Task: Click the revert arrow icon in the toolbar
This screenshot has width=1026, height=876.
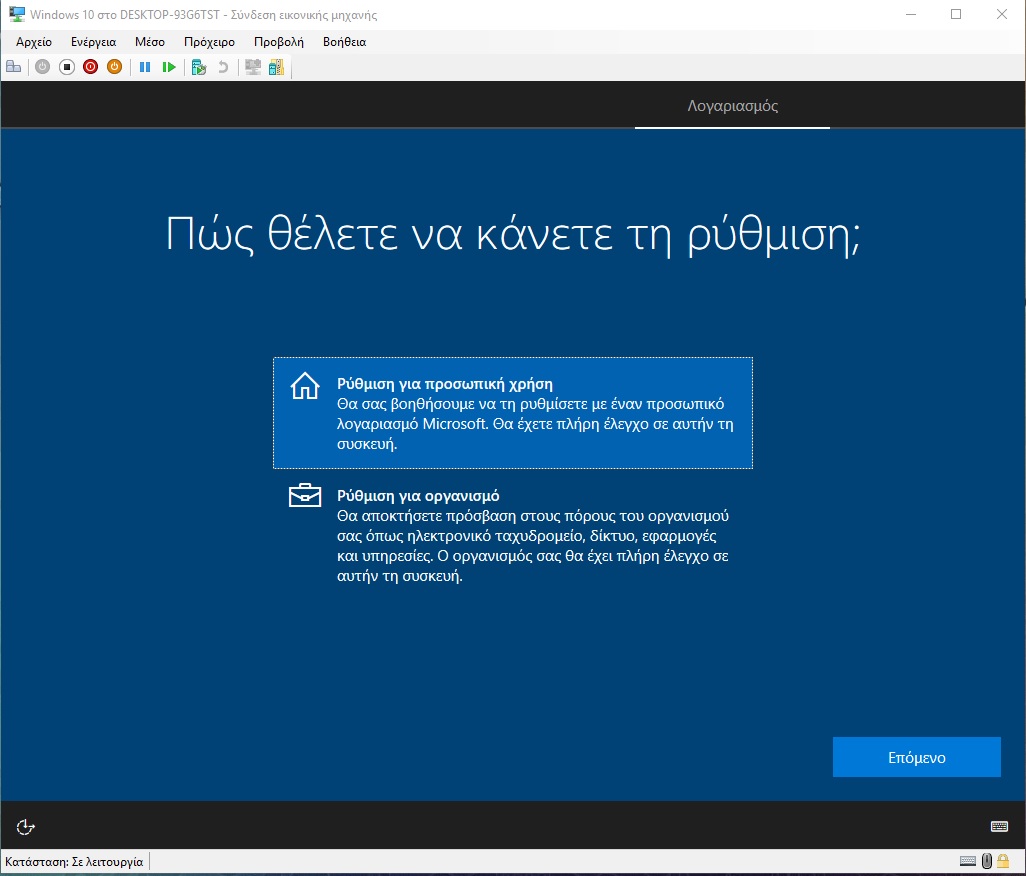Action: [x=223, y=67]
